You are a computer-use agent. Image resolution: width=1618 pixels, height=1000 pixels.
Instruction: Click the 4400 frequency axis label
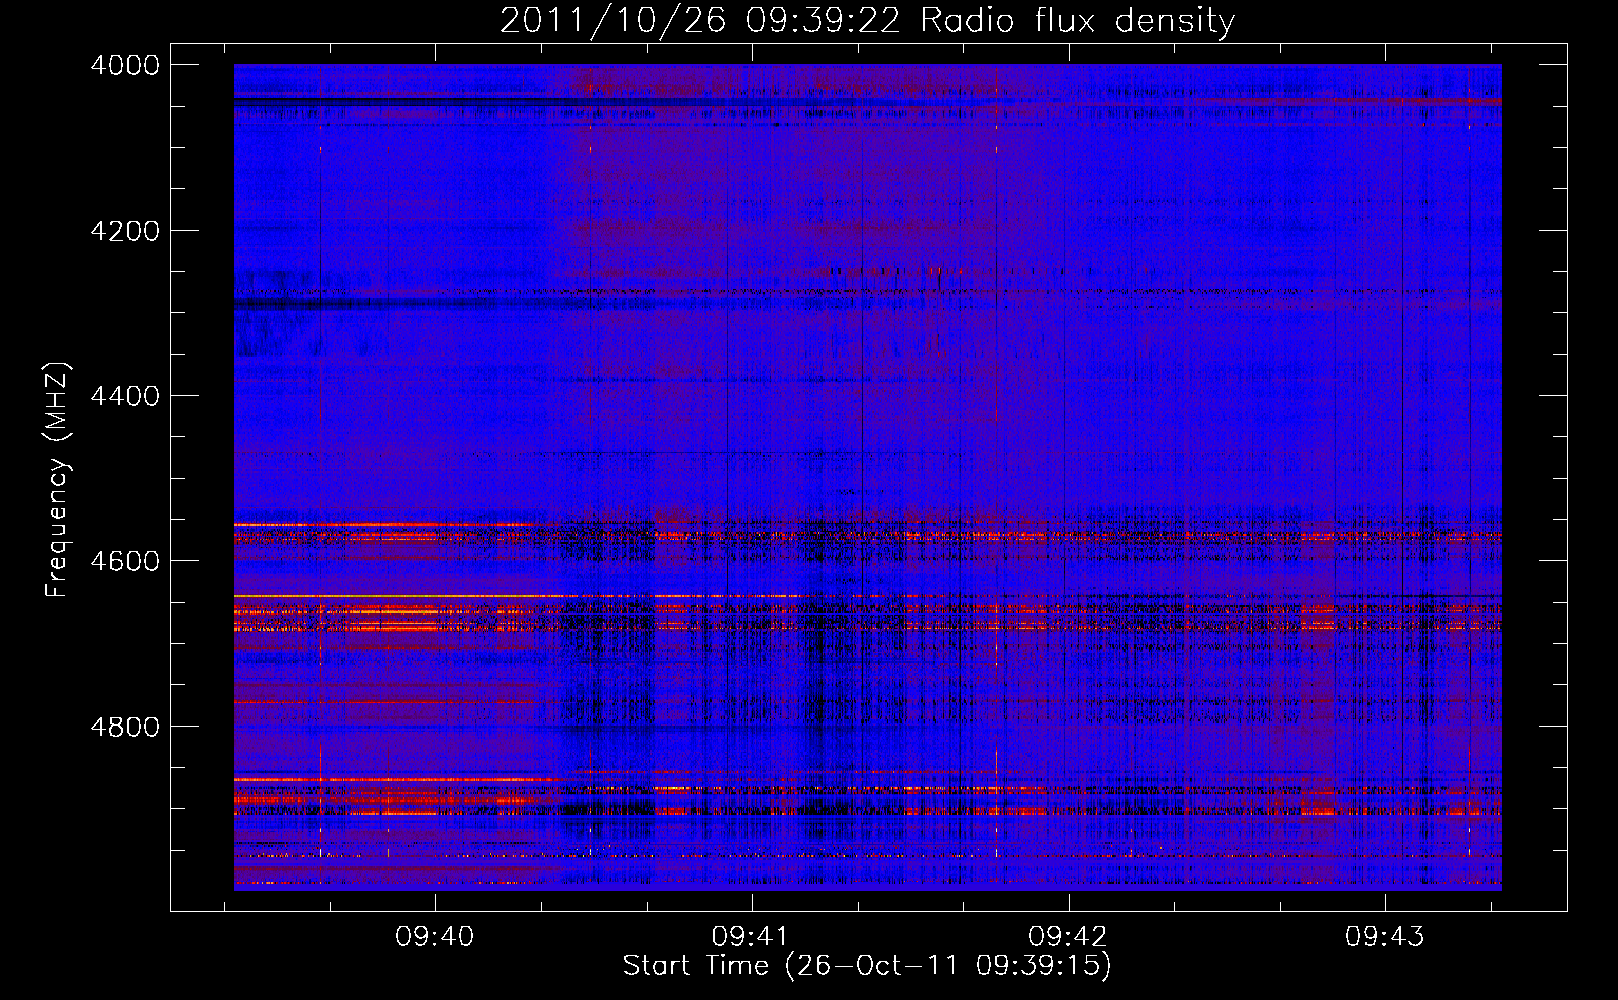point(125,396)
